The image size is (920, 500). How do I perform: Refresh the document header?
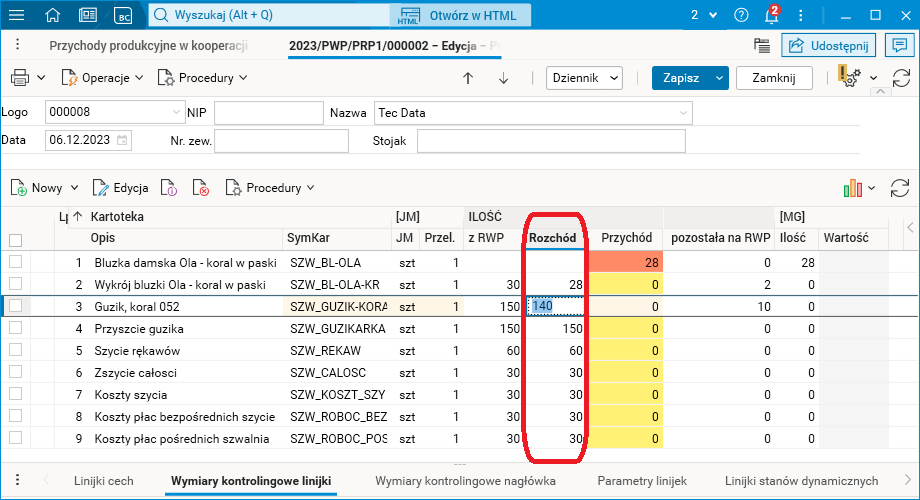click(x=901, y=78)
